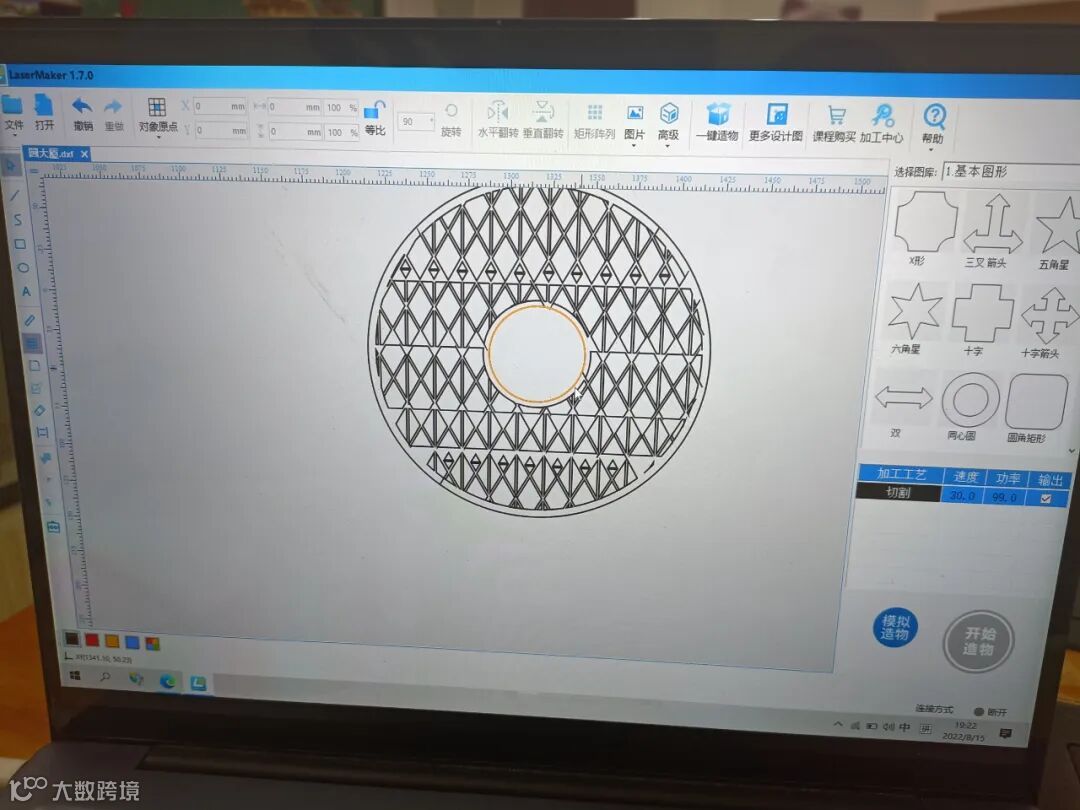Viewport: 1080px width, 810px height.
Task: Insert the 三叉箭头 shape
Action: click(992, 225)
